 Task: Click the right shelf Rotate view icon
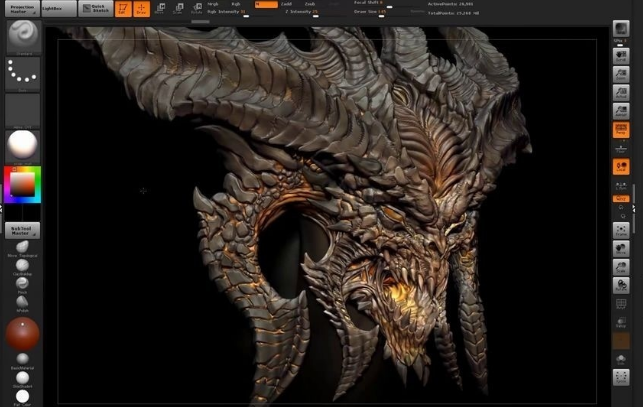coord(621,286)
